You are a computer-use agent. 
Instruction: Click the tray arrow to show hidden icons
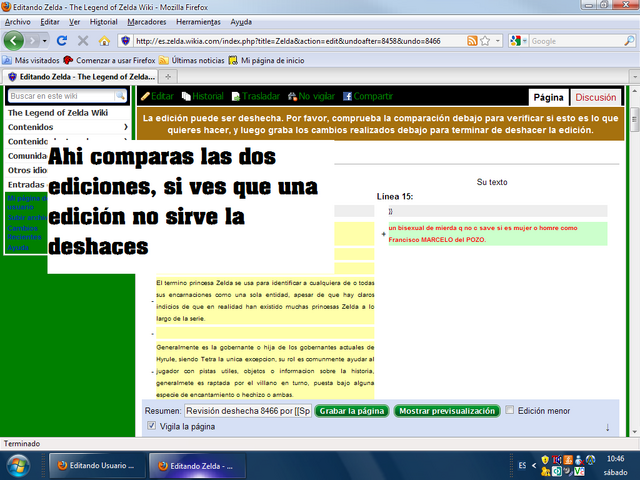[534, 465]
